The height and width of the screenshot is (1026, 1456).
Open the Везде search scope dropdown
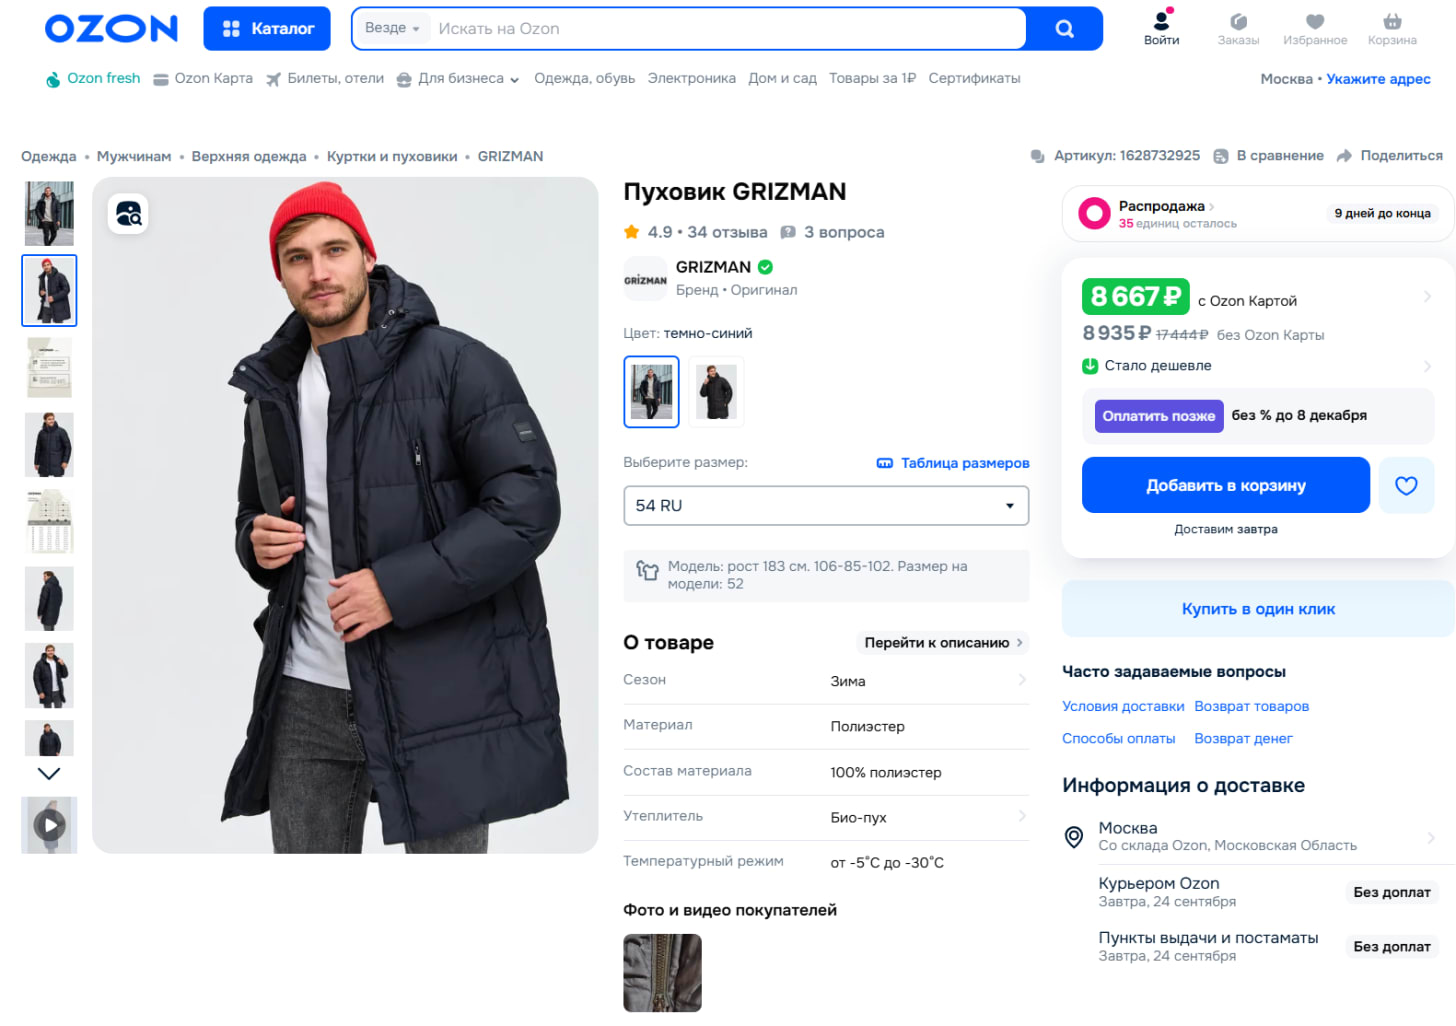coord(392,28)
